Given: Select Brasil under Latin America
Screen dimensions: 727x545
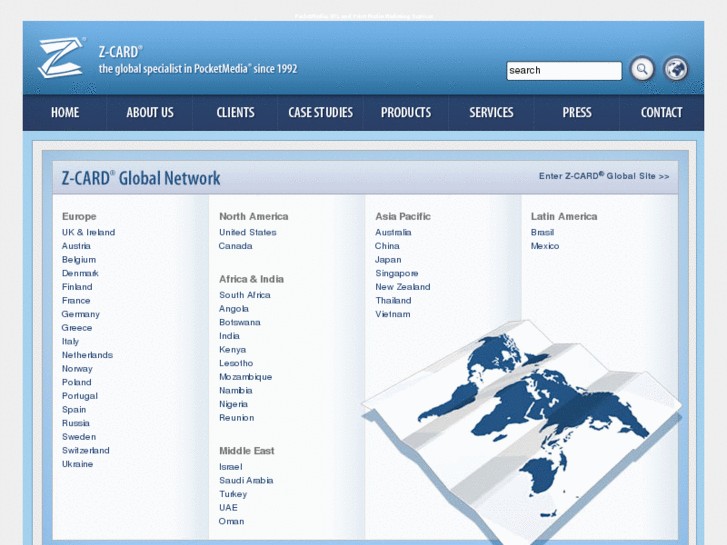Looking at the screenshot, I should coord(542,232).
